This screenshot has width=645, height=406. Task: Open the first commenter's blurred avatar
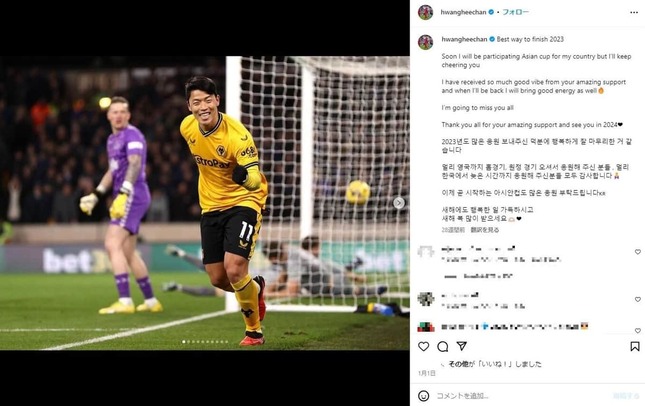point(425,251)
